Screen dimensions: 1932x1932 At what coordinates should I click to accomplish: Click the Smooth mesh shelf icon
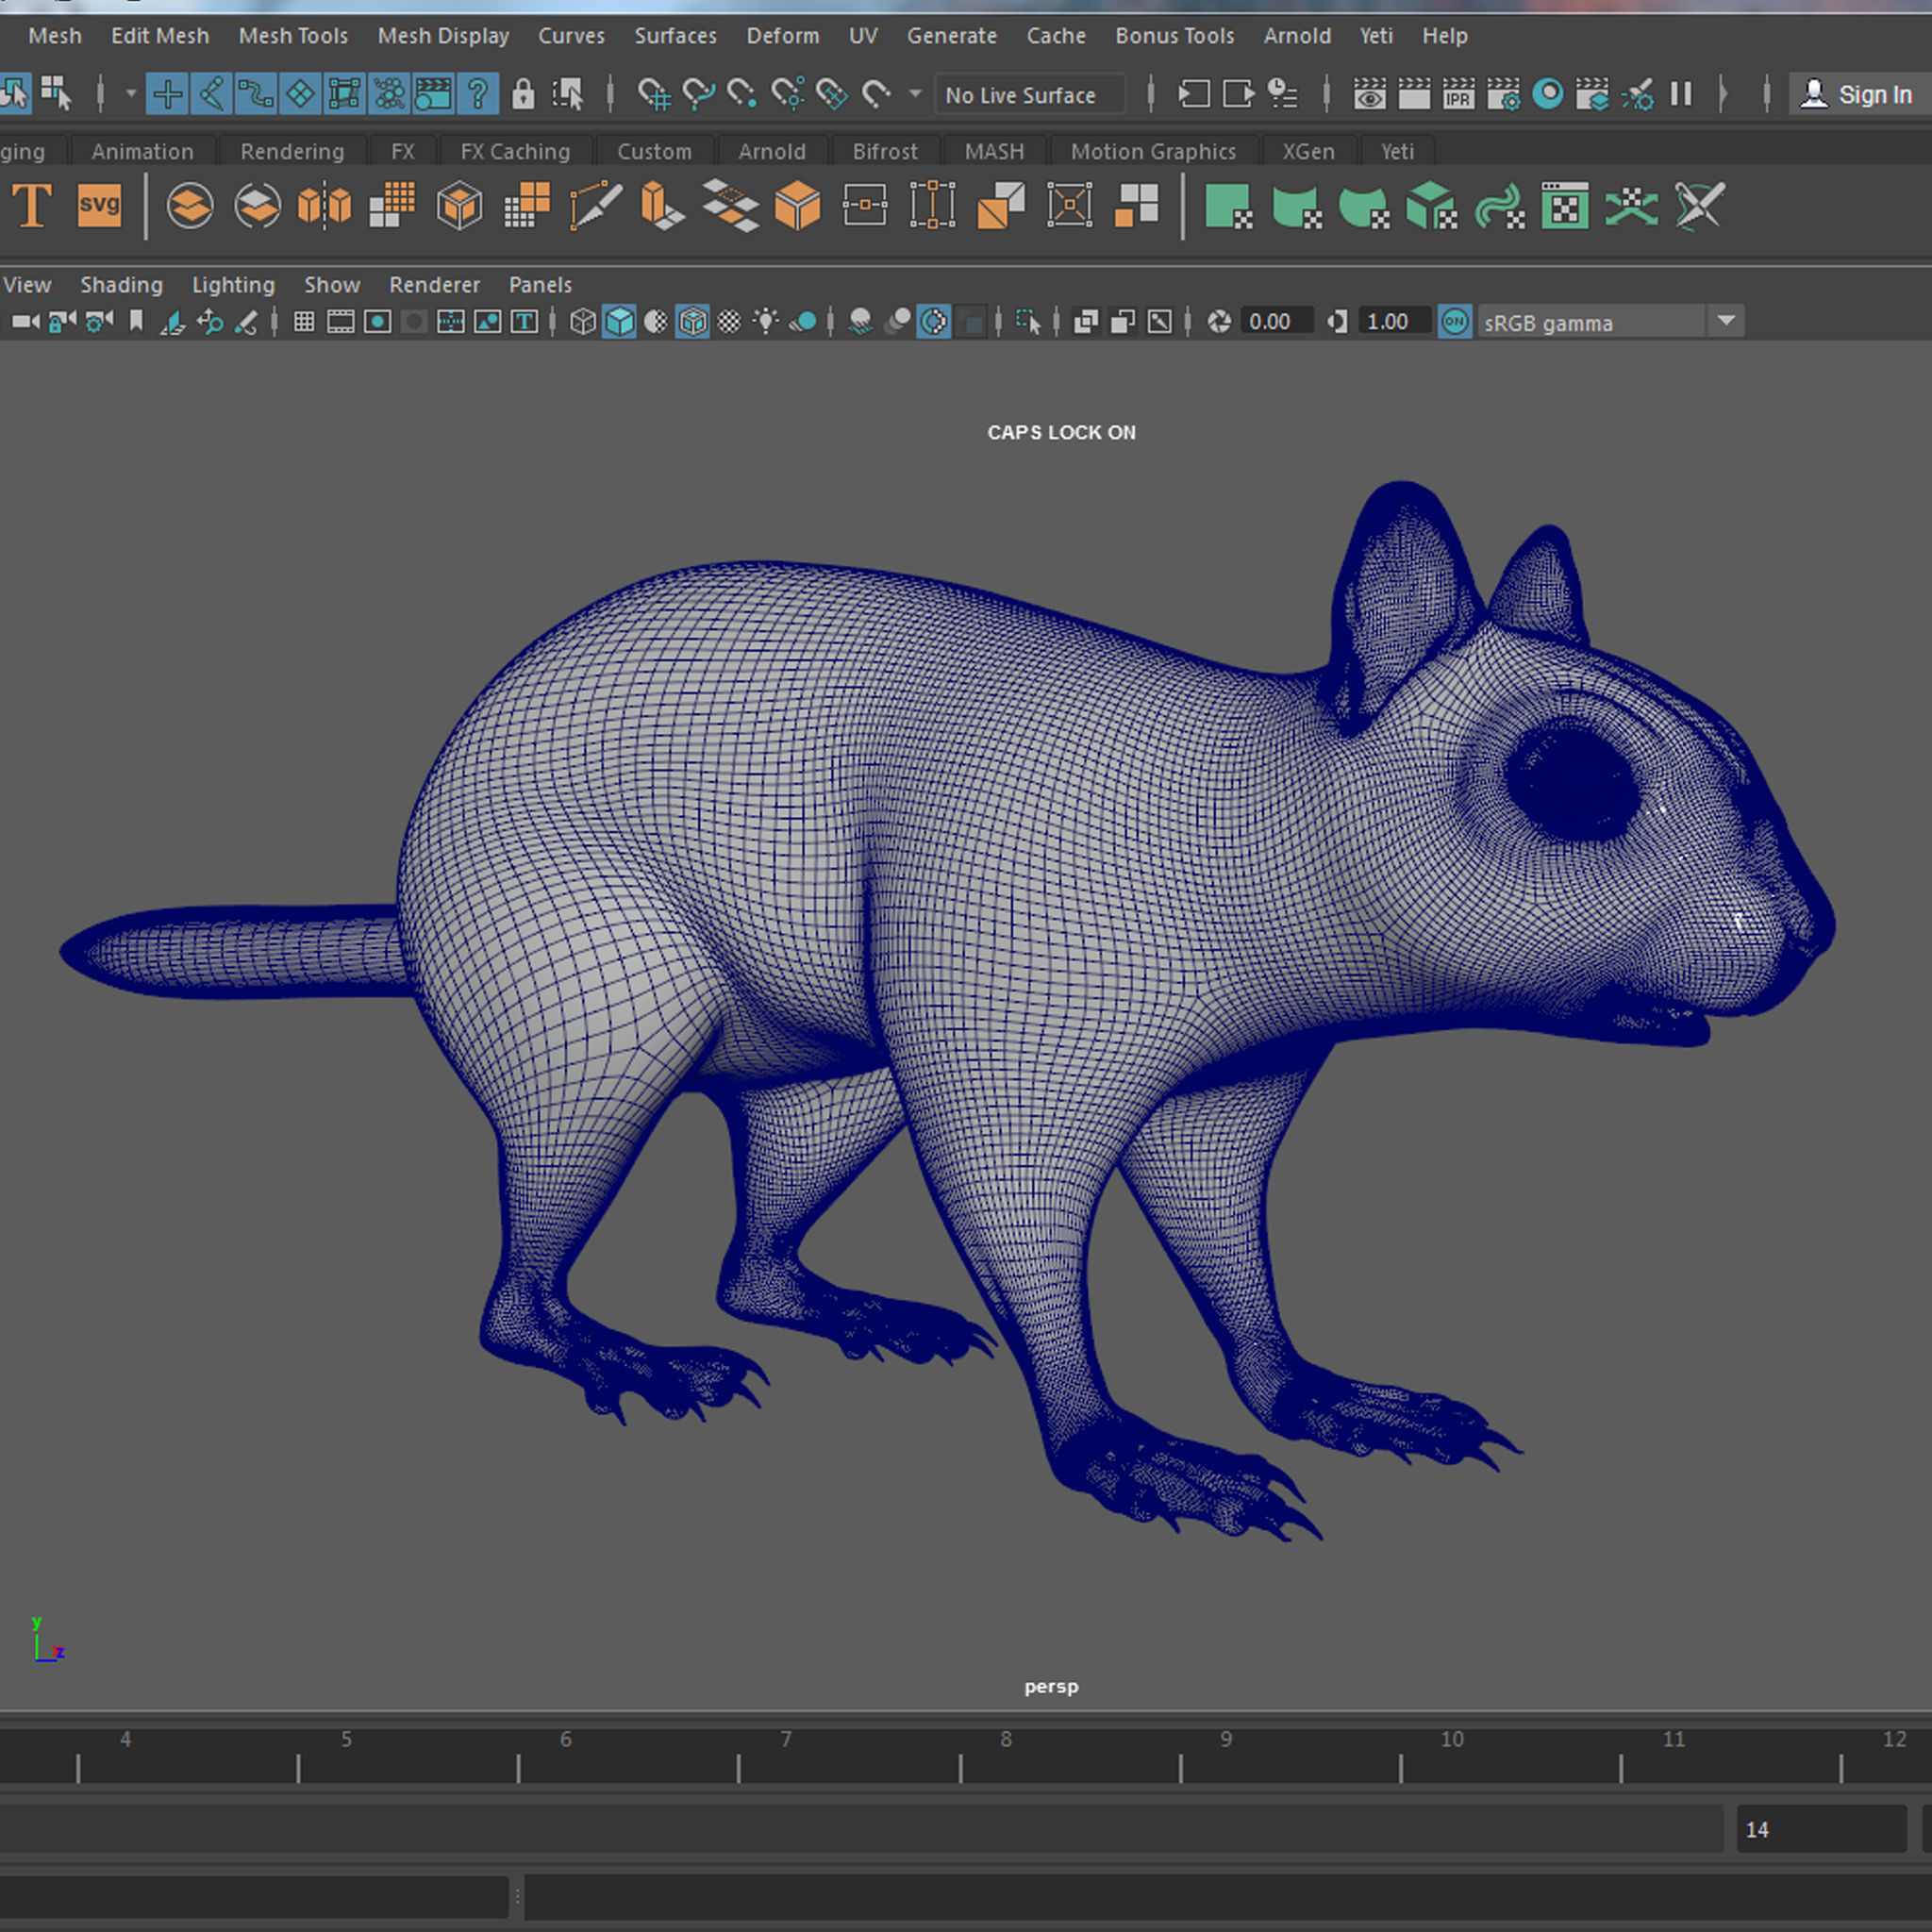pos(392,206)
